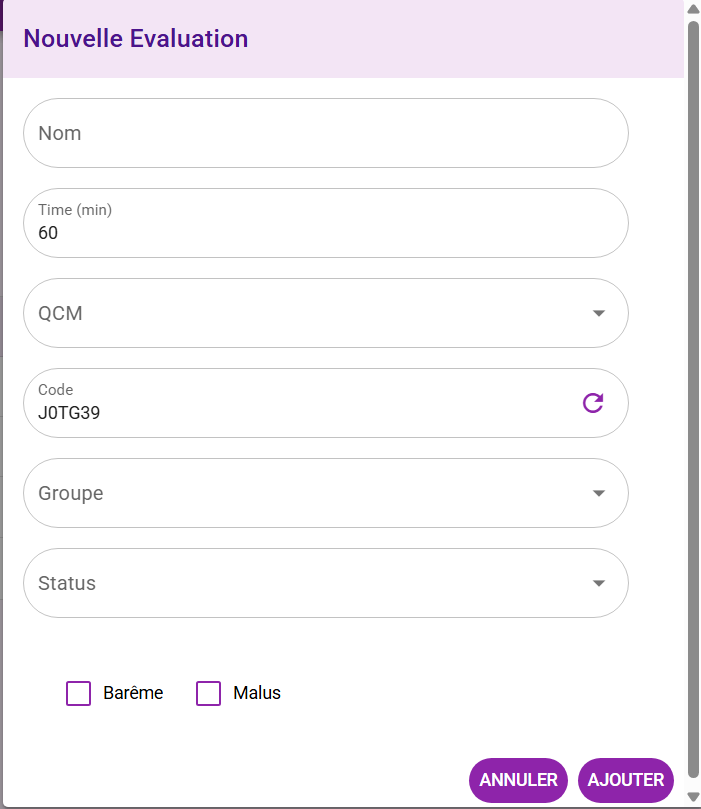
Task: Open the QCM type dropdown
Action: [x=325, y=313]
